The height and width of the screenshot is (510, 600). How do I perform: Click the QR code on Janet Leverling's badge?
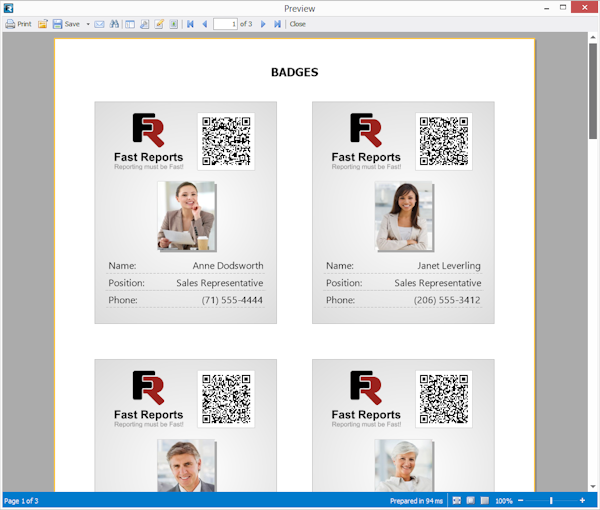pos(444,141)
